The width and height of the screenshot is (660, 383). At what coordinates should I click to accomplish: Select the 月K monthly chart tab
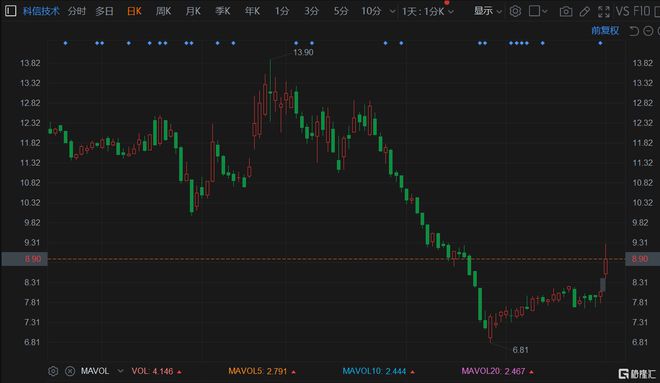(193, 11)
